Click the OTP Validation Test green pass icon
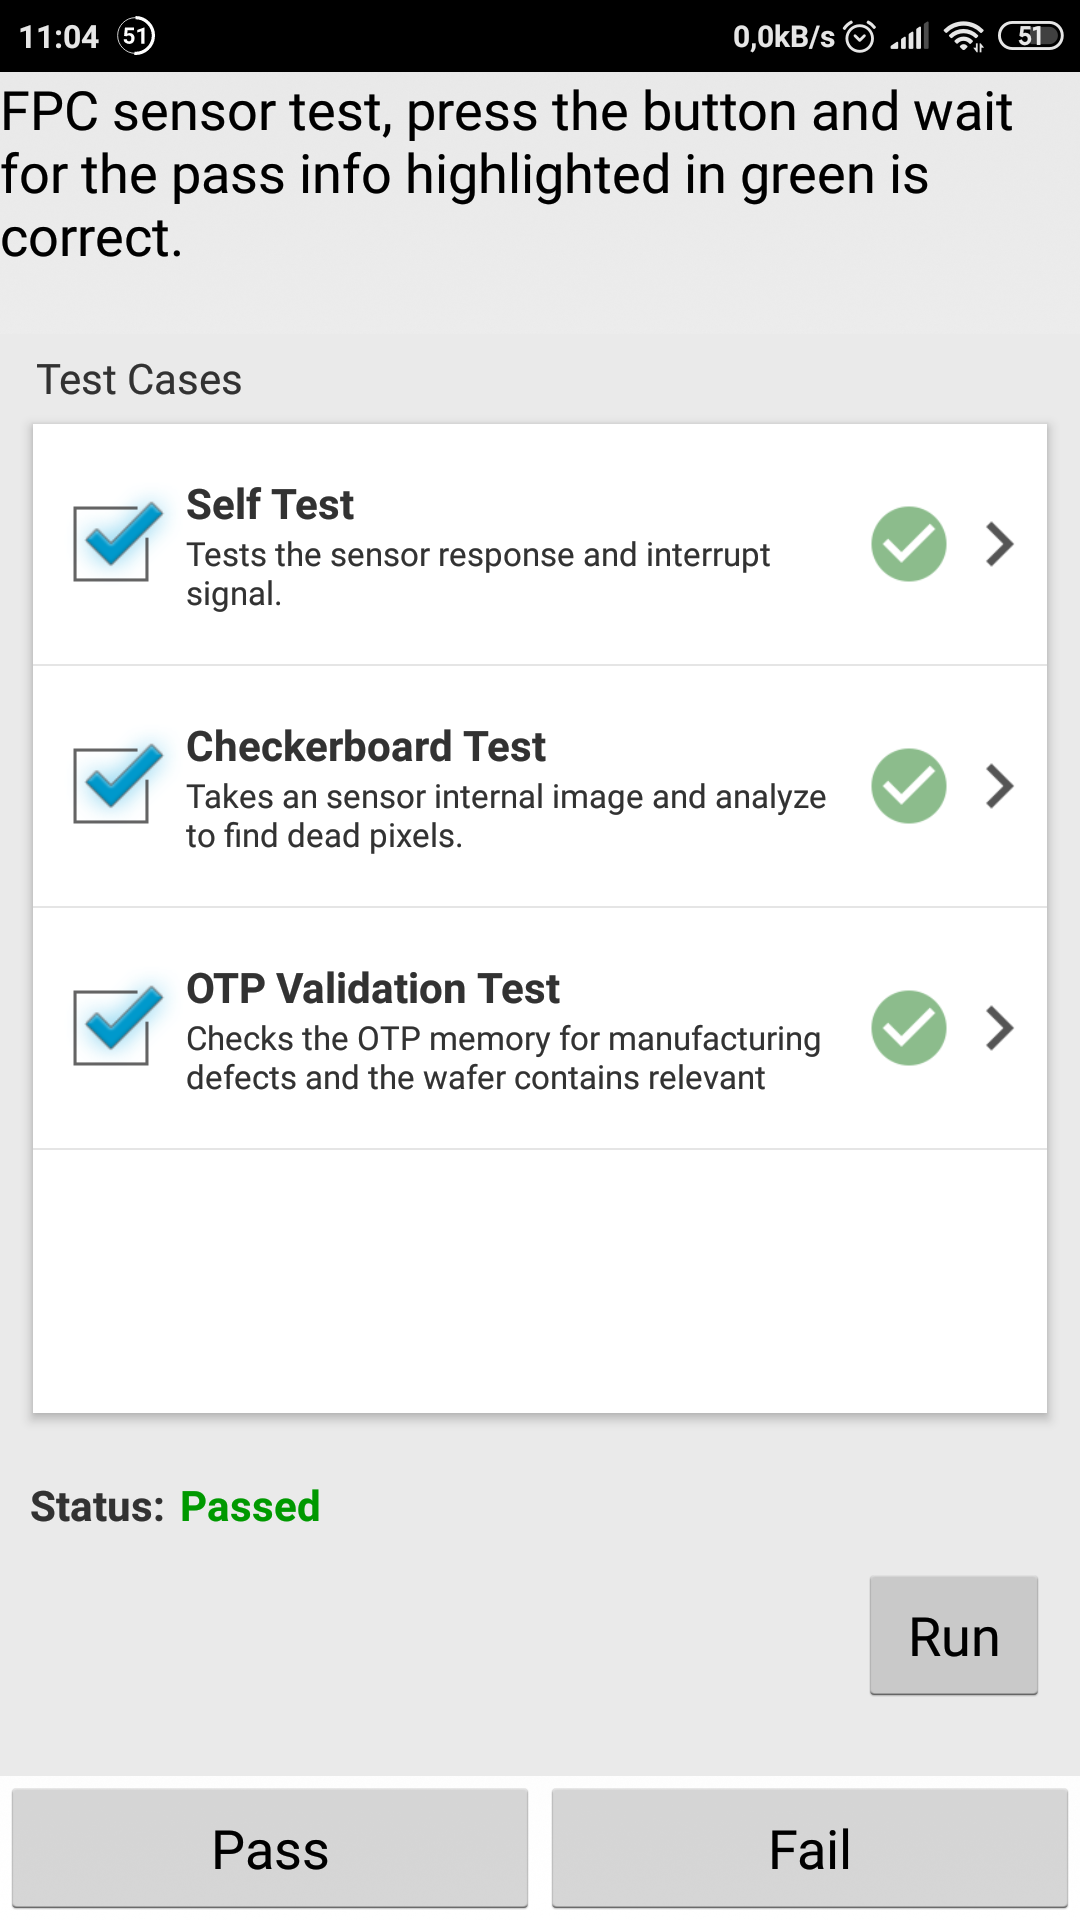 [908, 1028]
